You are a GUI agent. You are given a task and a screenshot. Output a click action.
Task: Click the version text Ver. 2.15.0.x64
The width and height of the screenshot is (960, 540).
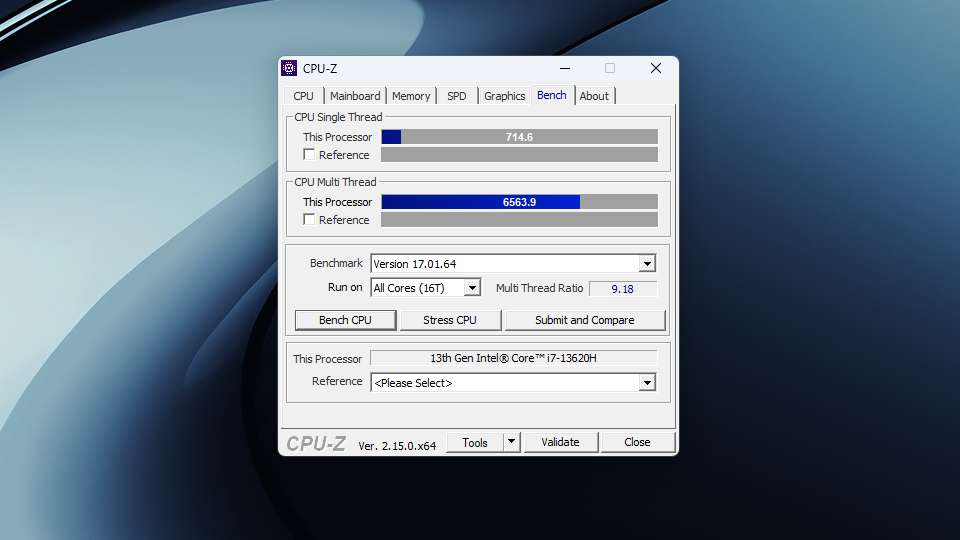[397, 446]
